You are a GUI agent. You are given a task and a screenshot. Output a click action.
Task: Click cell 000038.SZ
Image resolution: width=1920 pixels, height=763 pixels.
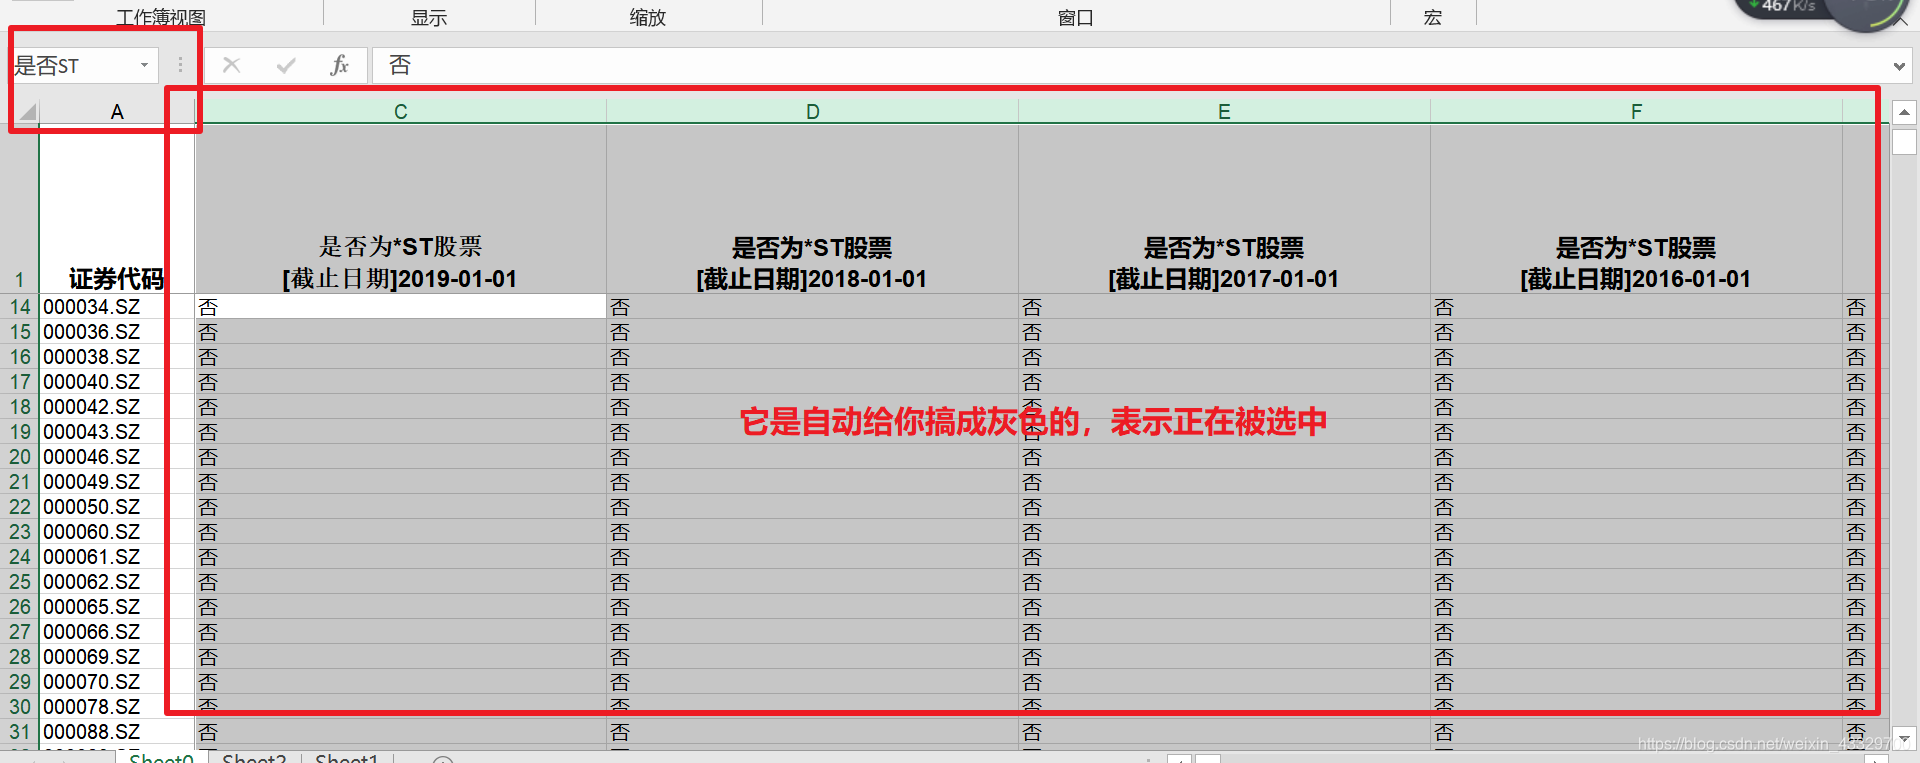coord(117,356)
